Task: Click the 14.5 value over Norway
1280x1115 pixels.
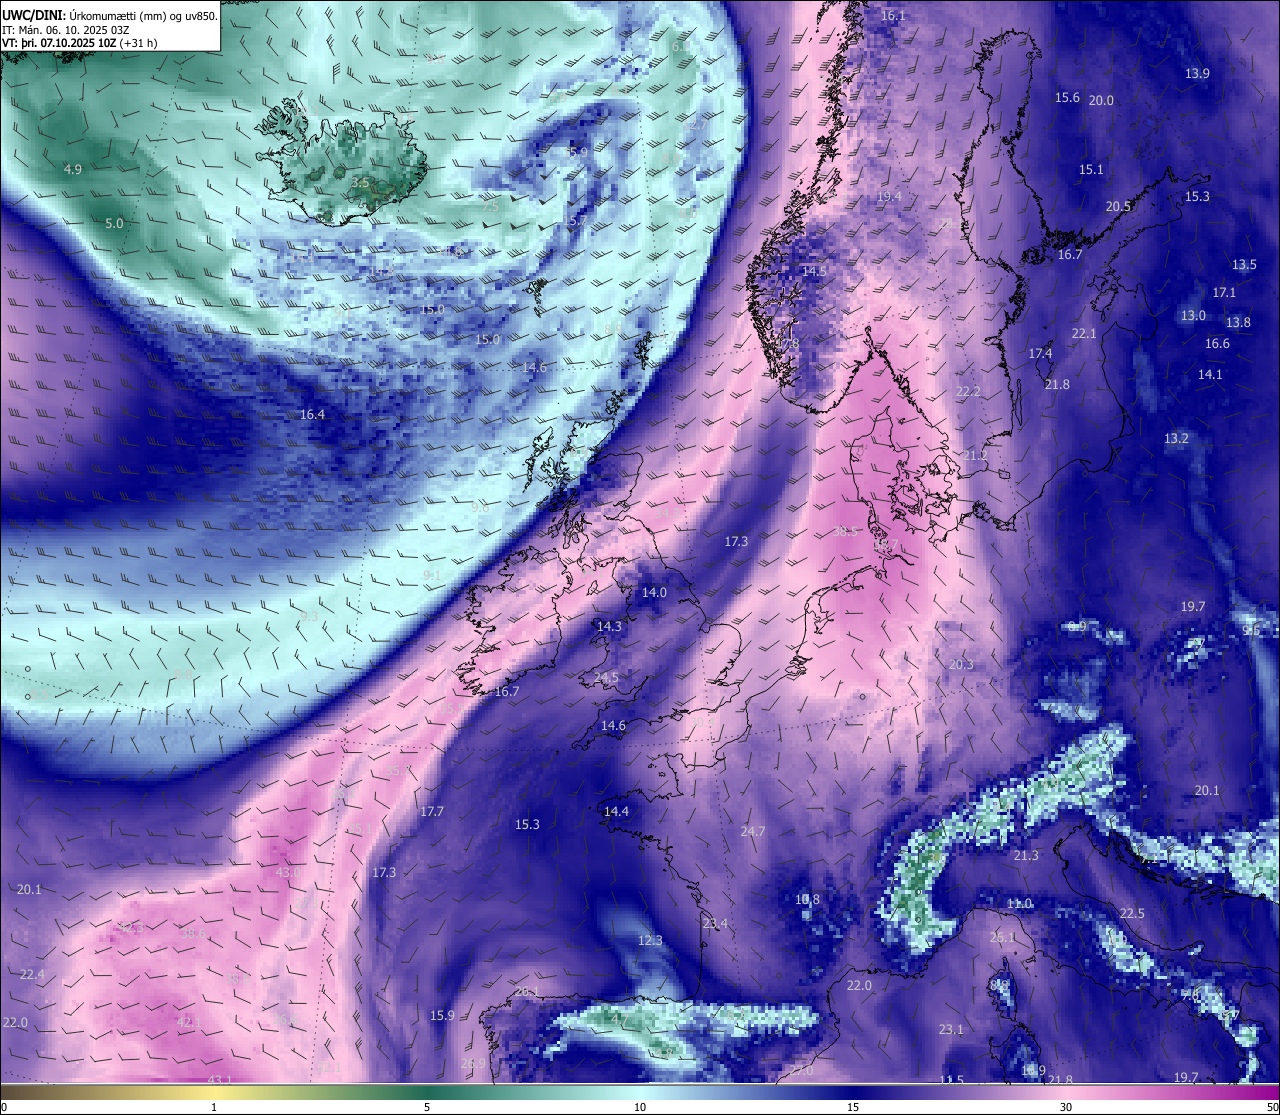Action: click(x=814, y=271)
